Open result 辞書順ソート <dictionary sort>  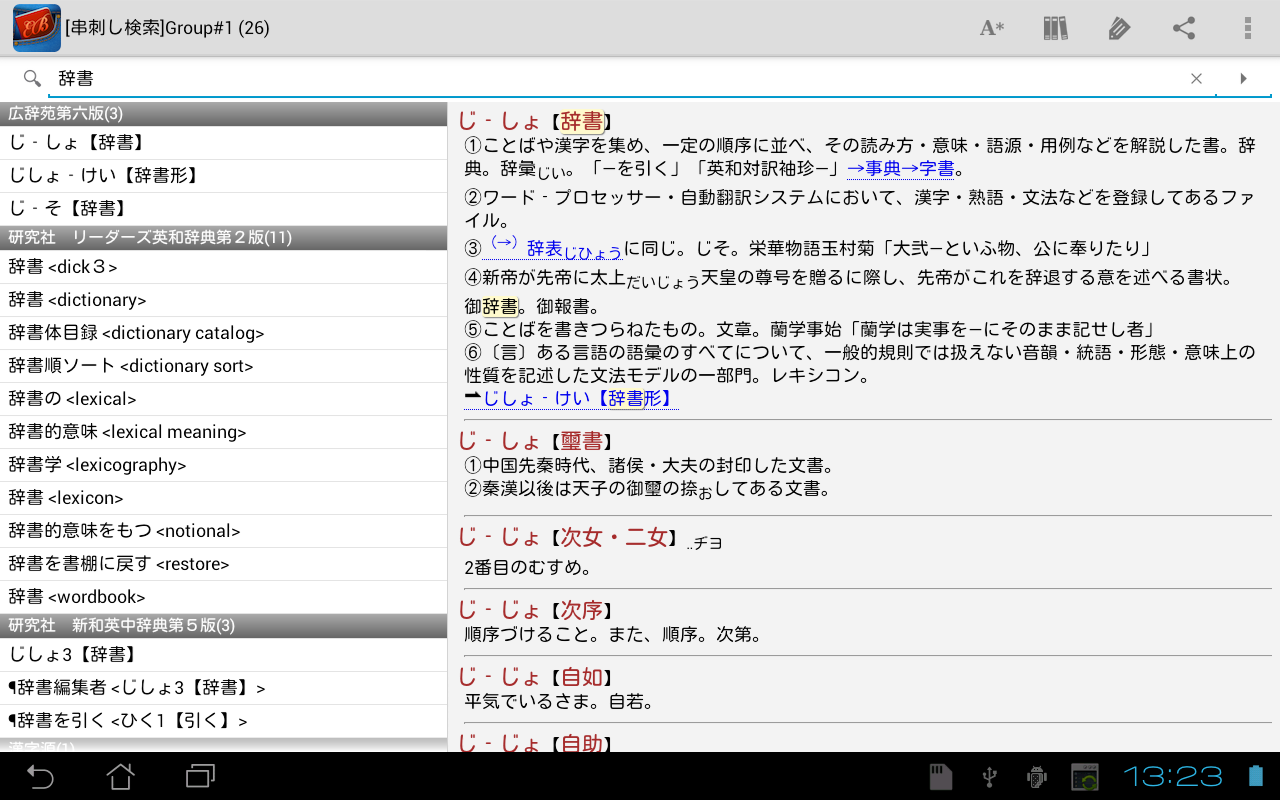(223, 366)
